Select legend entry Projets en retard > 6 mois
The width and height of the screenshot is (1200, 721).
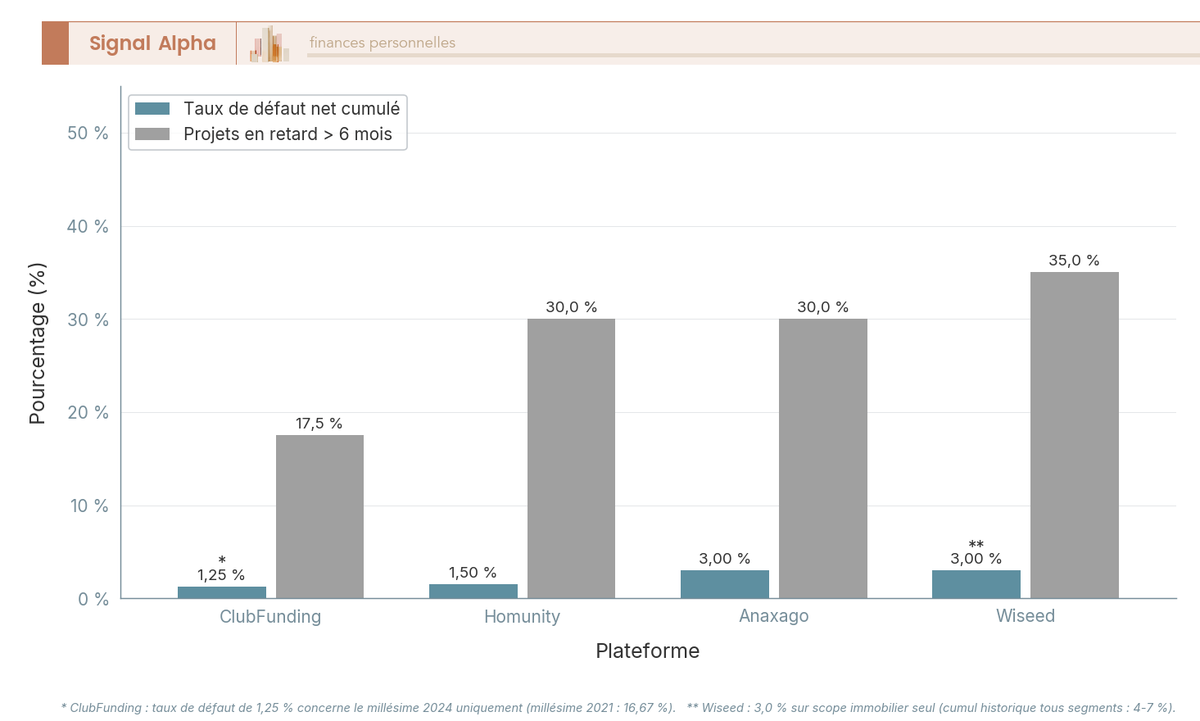(x=288, y=134)
